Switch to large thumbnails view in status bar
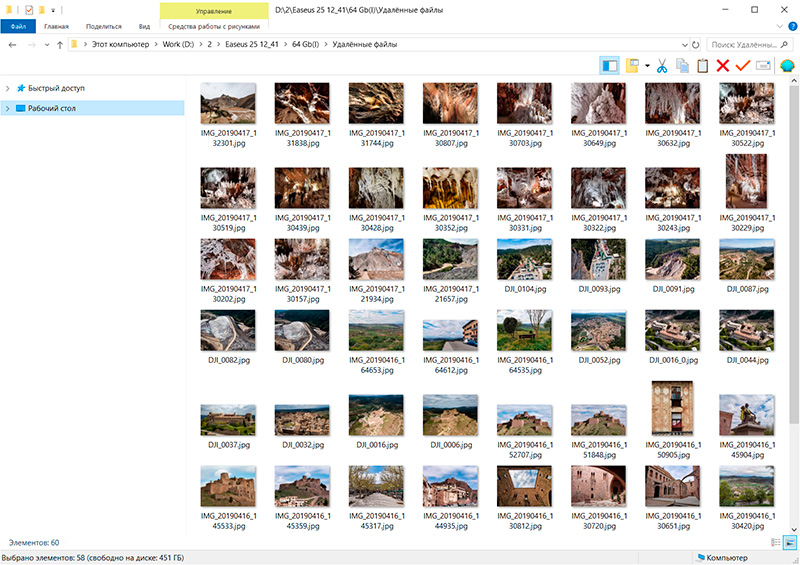800x565 pixels. (789, 541)
